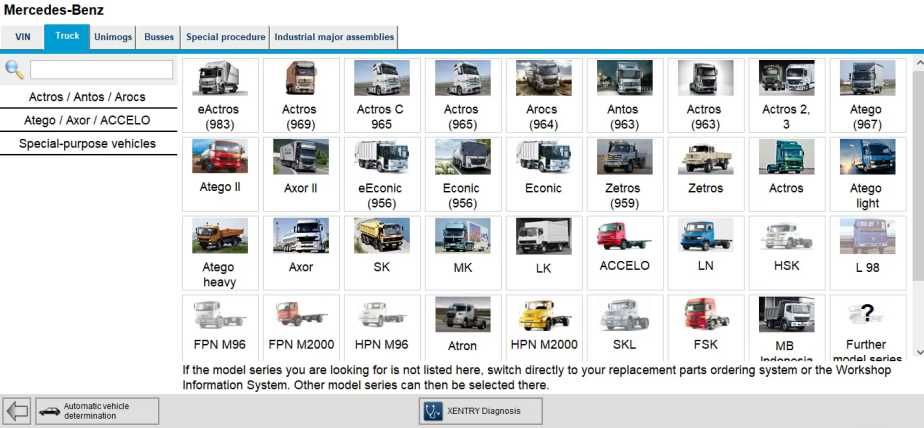Choose the Axor model series tile
Image resolution: width=924 pixels, height=428 pixels.
[x=301, y=253]
